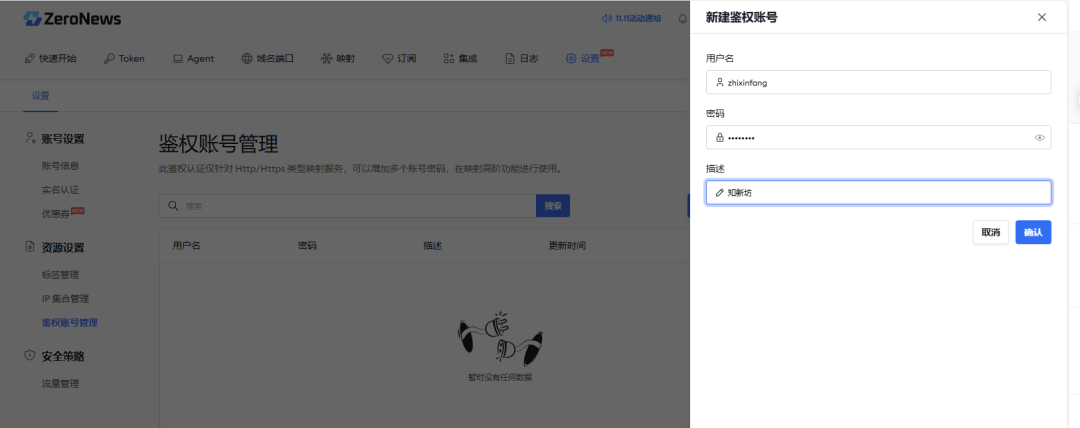Image resolution: width=1080 pixels, height=428 pixels.
Task: Open 鉴权账号管理 in the sidebar
Action: point(70,323)
